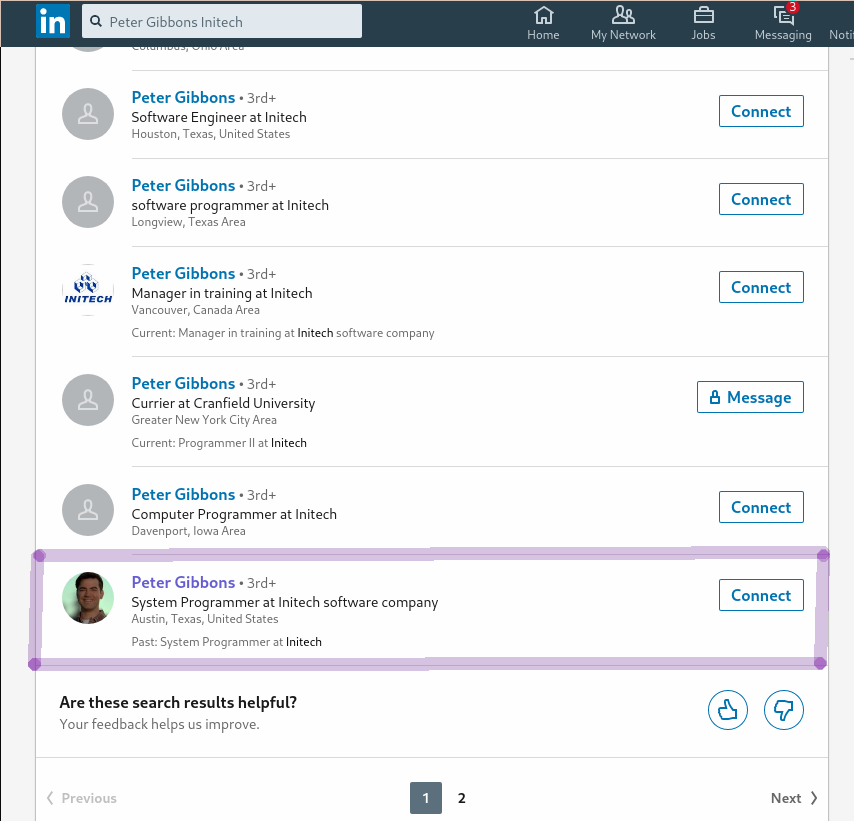Click the Austin Peter Gibbons profile photo
Image resolution: width=854 pixels, height=821 pixels.
point(88,598)
